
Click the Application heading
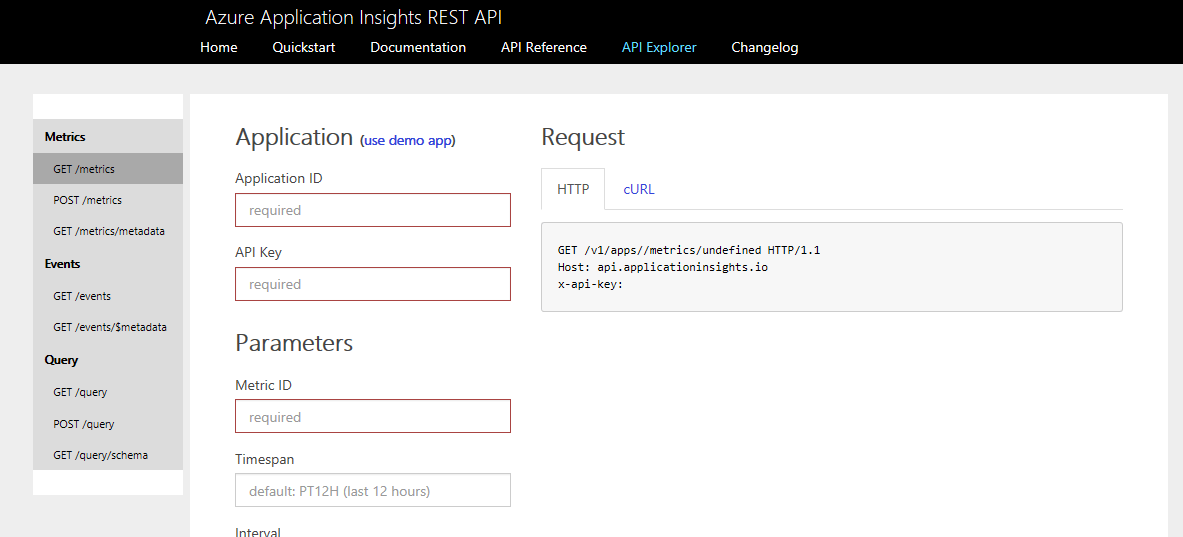pos(294,137)
